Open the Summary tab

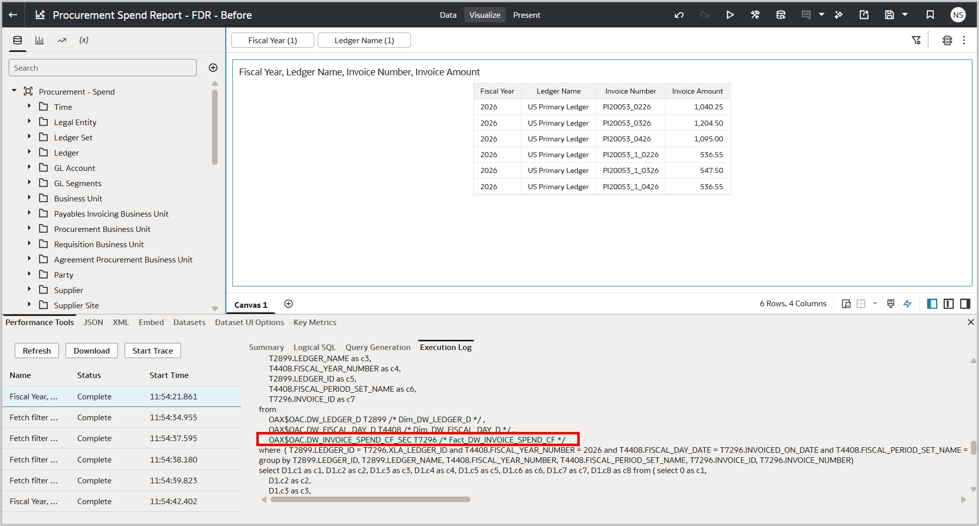pos(266,347)
